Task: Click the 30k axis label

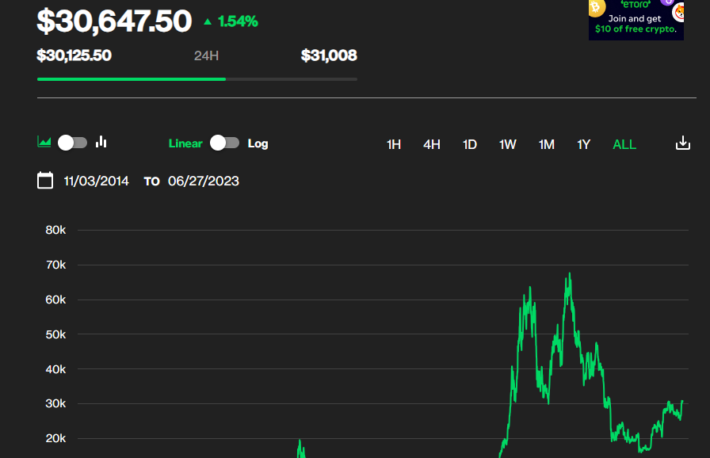Action: click(x=56, y=404)
